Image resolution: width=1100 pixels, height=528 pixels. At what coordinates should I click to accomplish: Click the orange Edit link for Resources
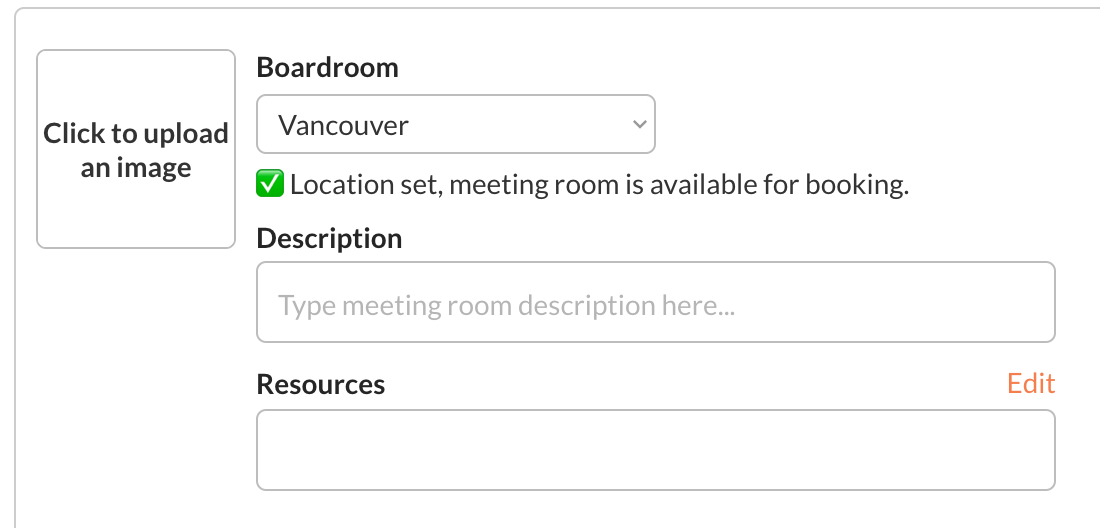(x=1030, y=384)
